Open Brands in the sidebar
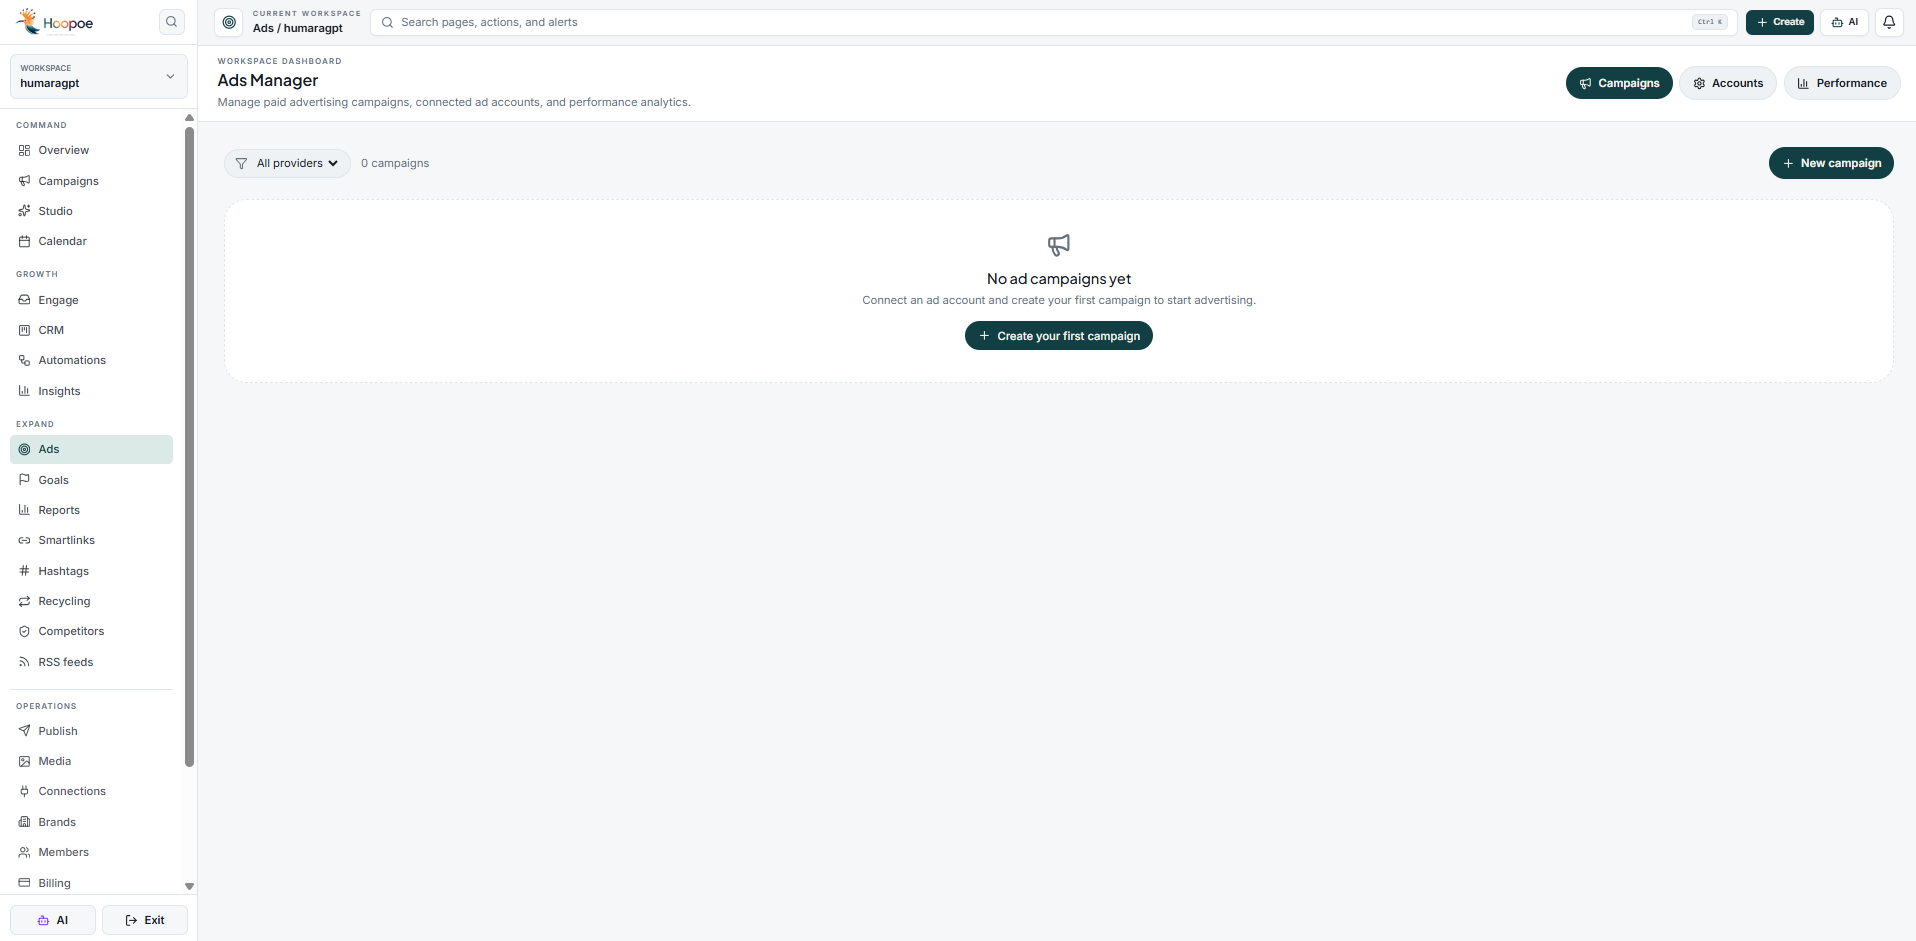The height and width of the screenshot is (941, 1916). coord(91,822)
